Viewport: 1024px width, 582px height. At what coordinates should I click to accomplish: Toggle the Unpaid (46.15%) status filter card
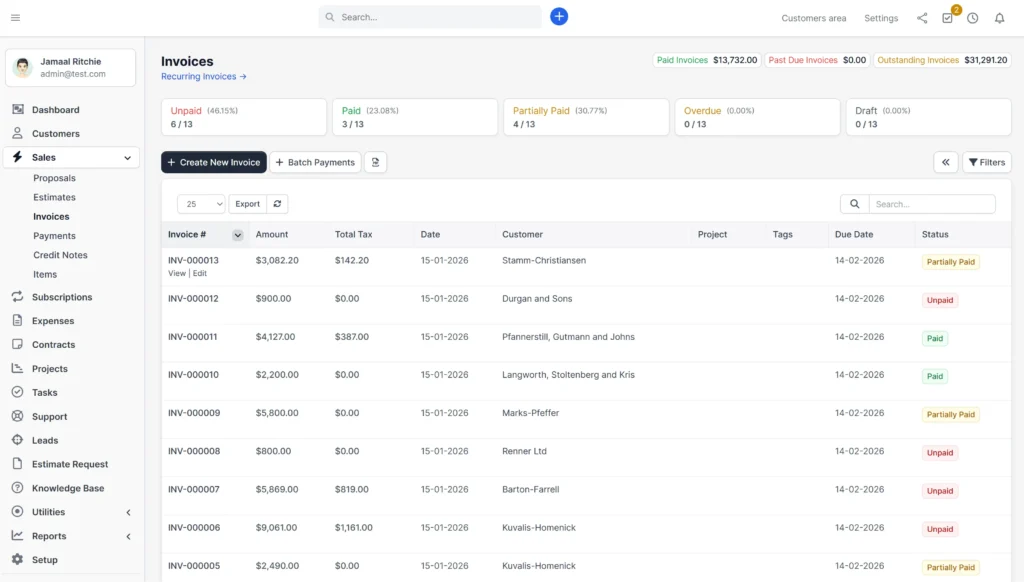243,116
